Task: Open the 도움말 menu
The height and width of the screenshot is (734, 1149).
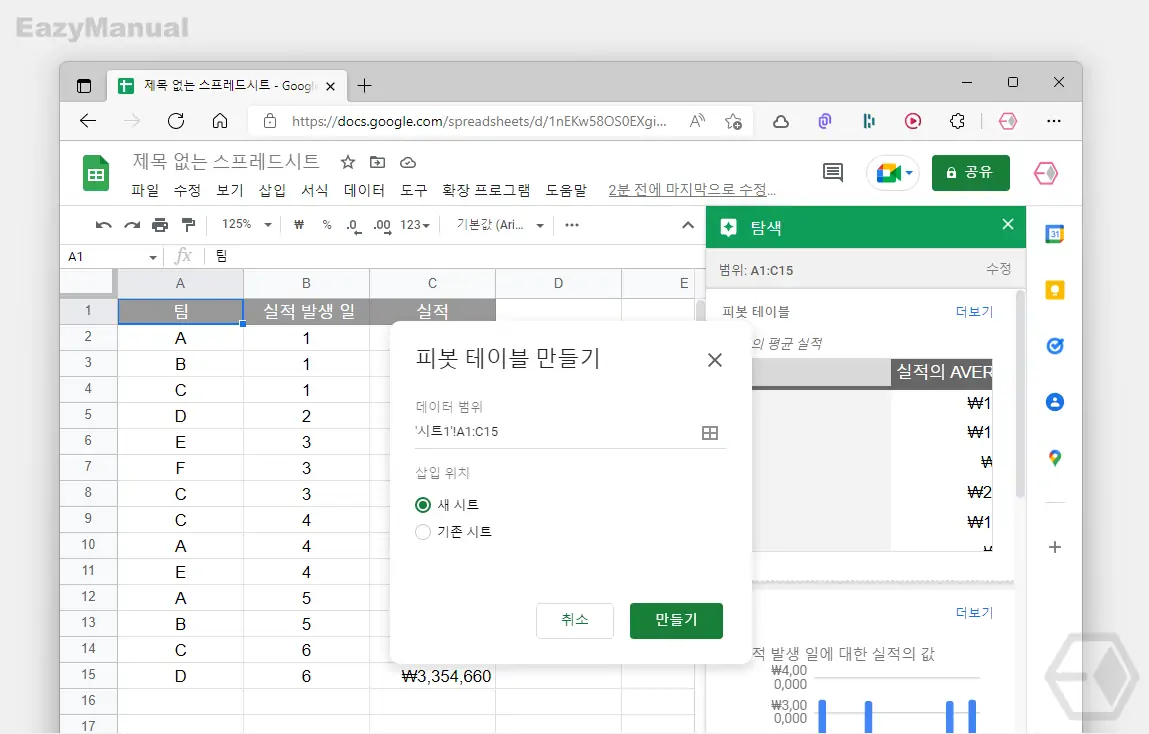Action: [566, 190]
